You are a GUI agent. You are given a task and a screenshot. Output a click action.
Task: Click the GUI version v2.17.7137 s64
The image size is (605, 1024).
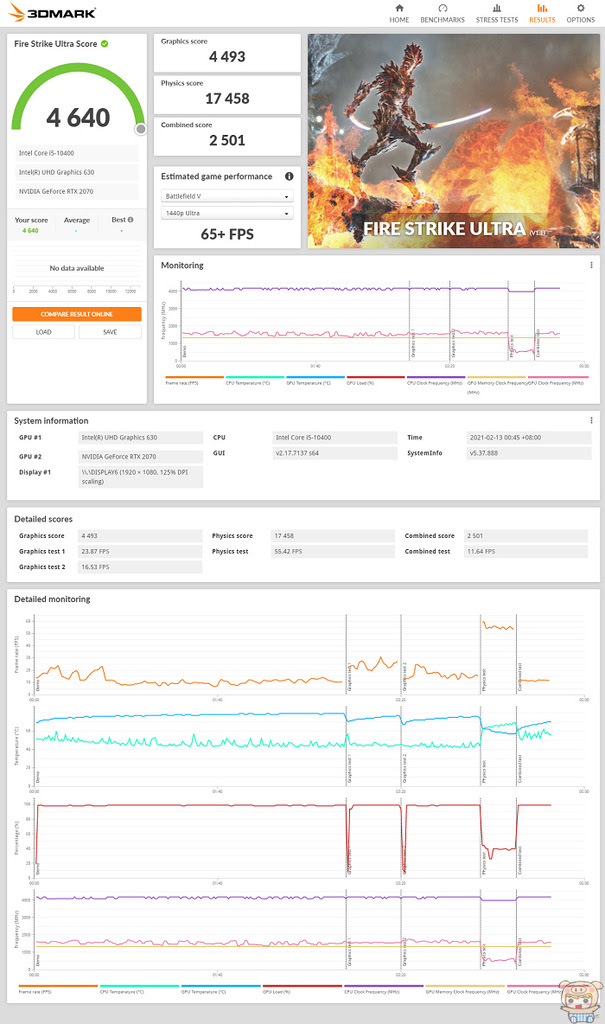(335, 453)
